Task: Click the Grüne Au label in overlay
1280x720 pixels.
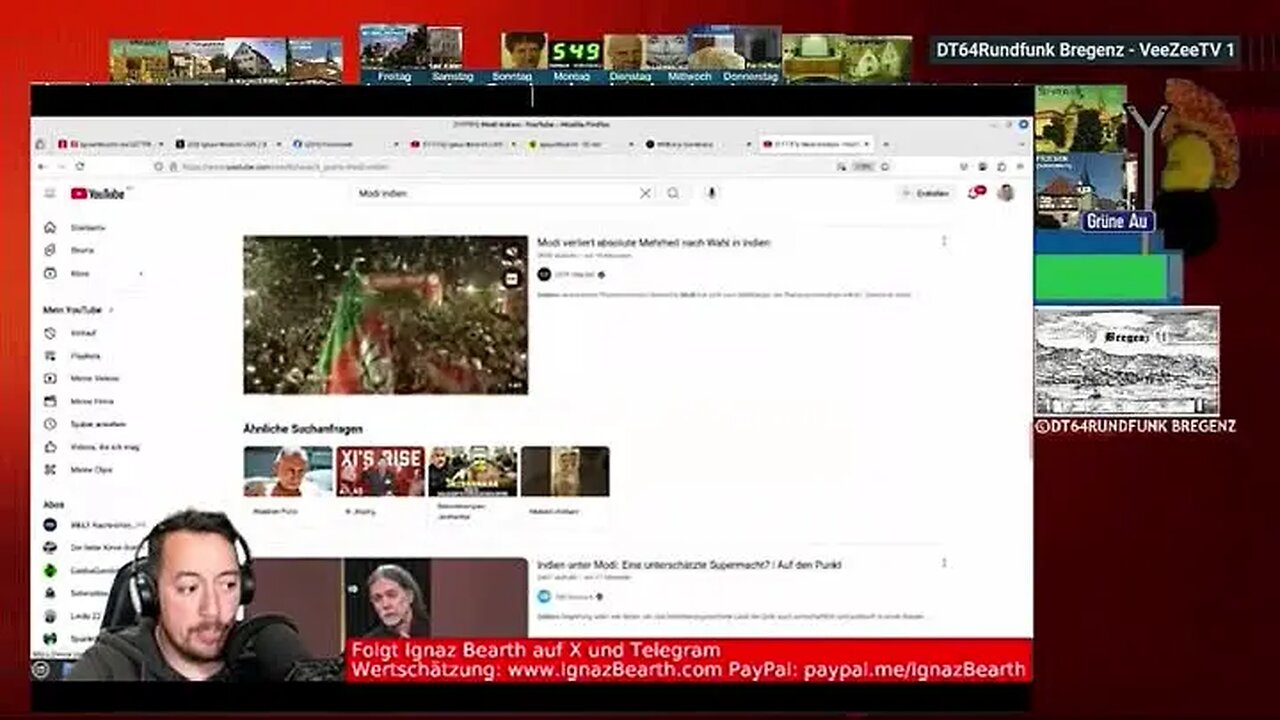Action: pyautogui.click(x=1118, y=220)
